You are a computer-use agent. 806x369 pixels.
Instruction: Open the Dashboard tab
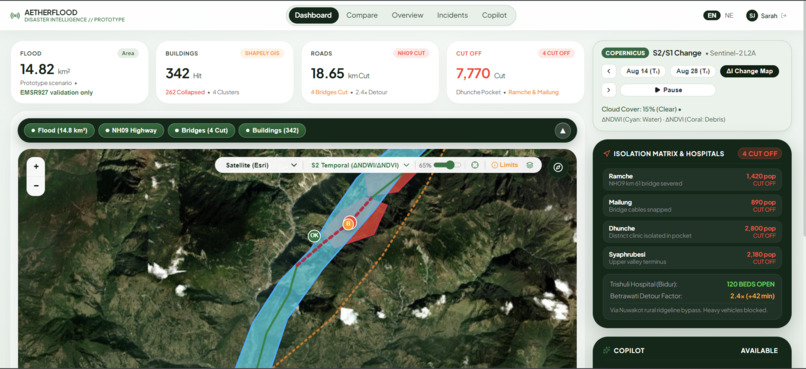click(x=313, y=15)
